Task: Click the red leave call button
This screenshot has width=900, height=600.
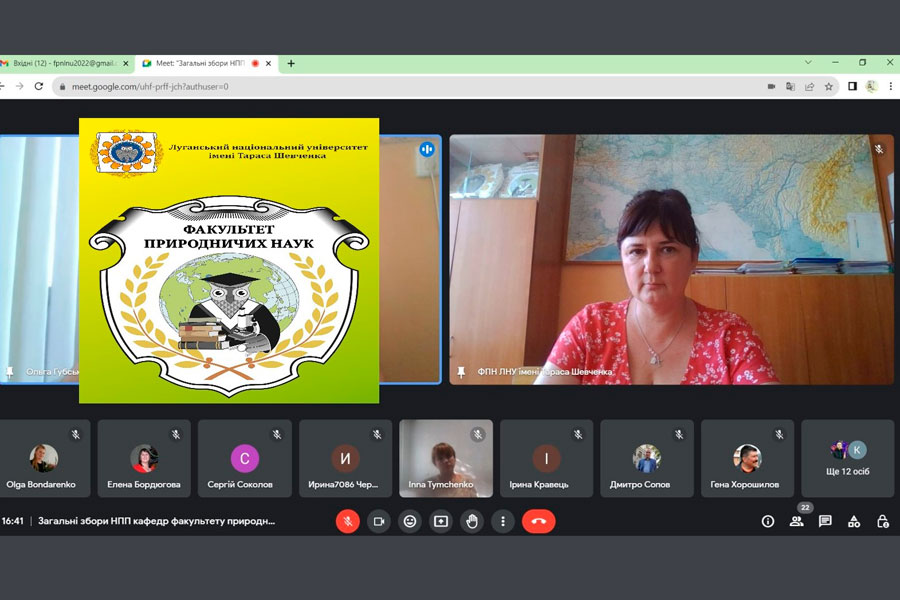Action: click(538, 521)
